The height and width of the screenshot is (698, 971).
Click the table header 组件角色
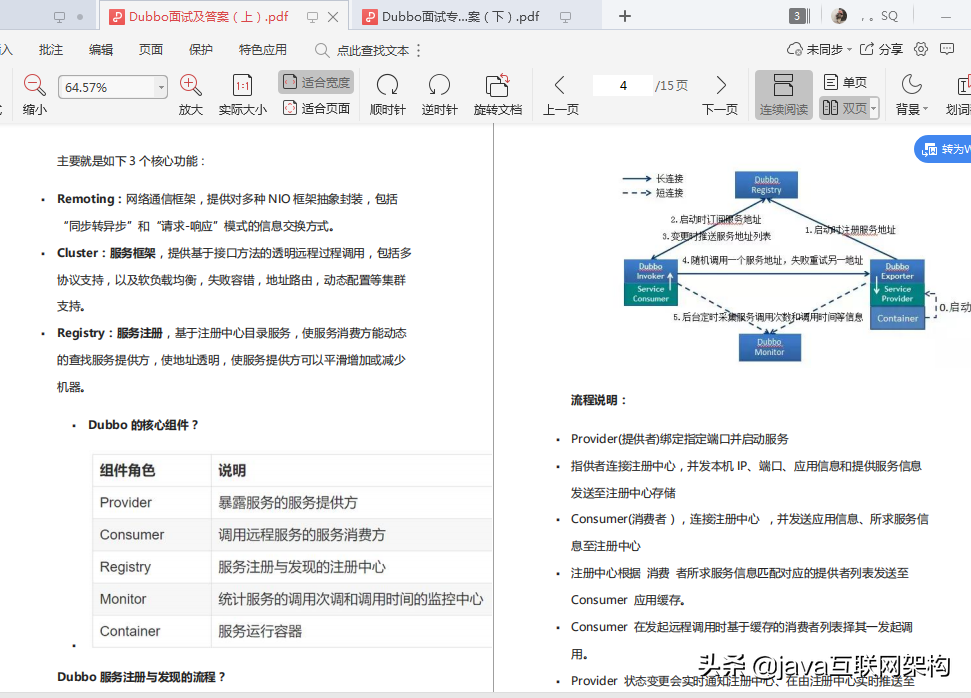click(152, 470)
